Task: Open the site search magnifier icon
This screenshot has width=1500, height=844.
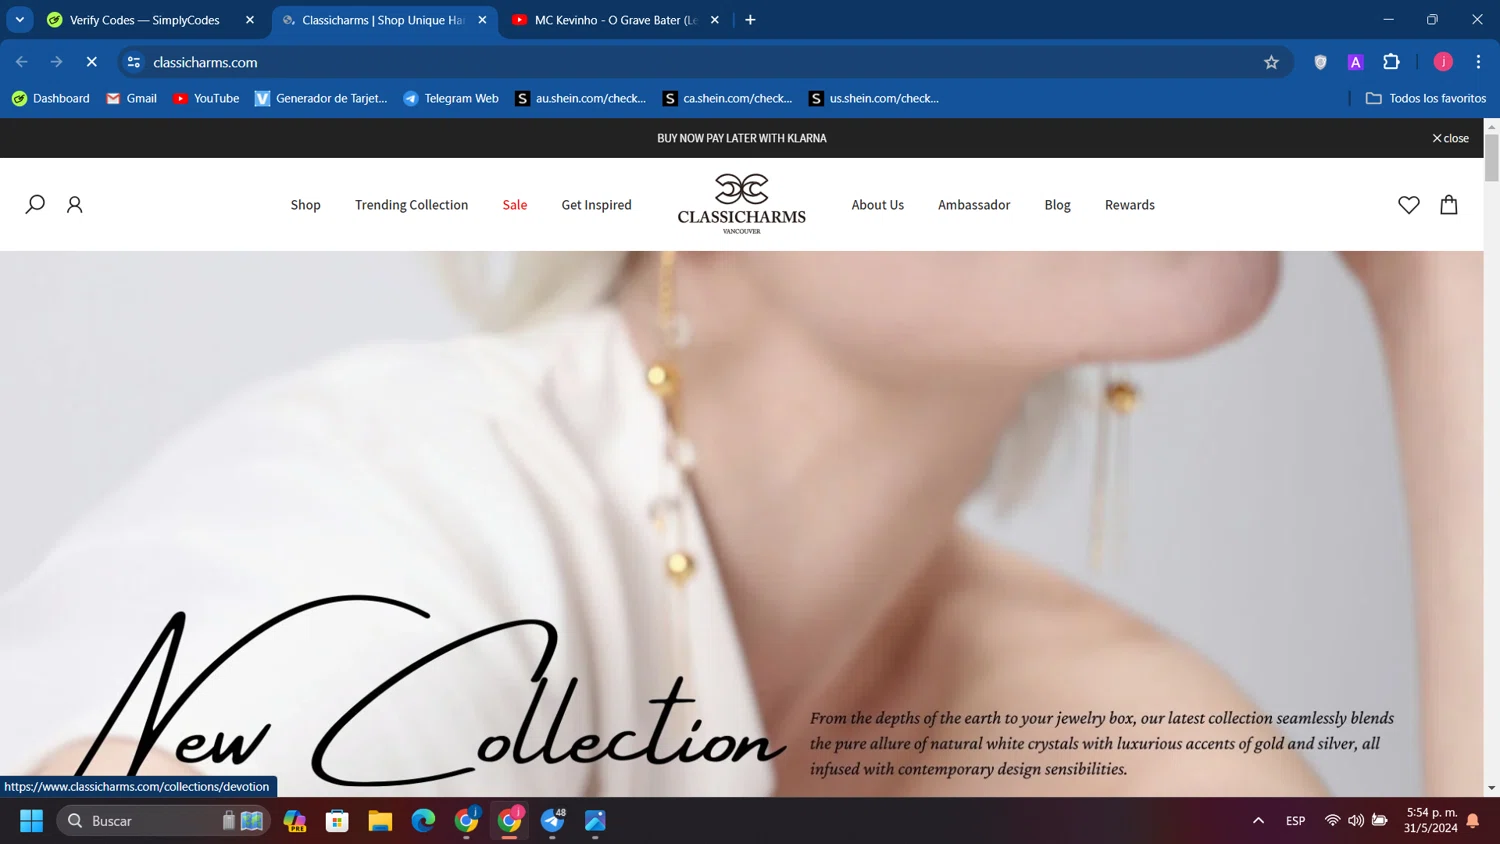Action: (x=35, y=205)
